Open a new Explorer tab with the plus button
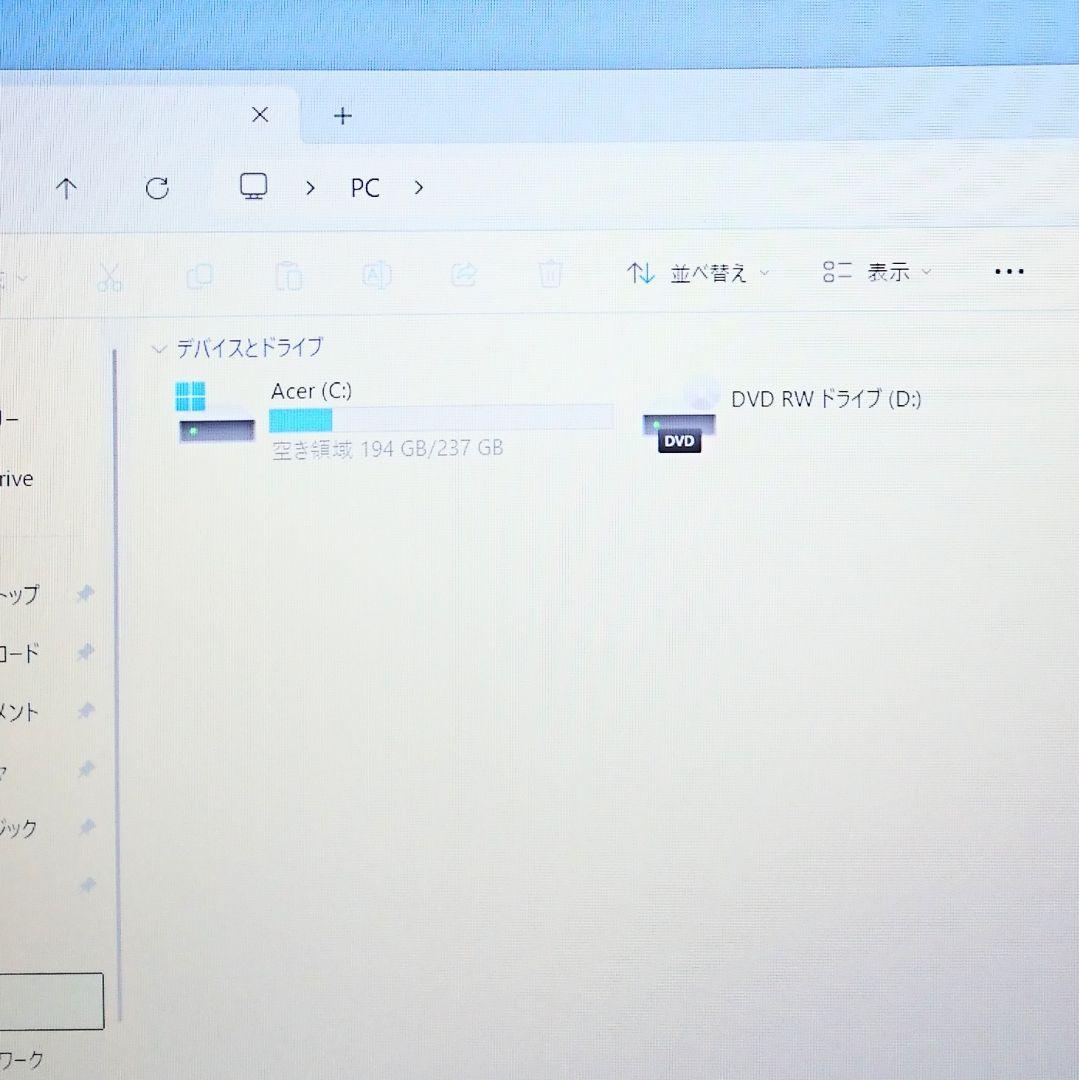Viewport: 1079px width, 1080px height. pyautogui.click(x=342, y=116)
